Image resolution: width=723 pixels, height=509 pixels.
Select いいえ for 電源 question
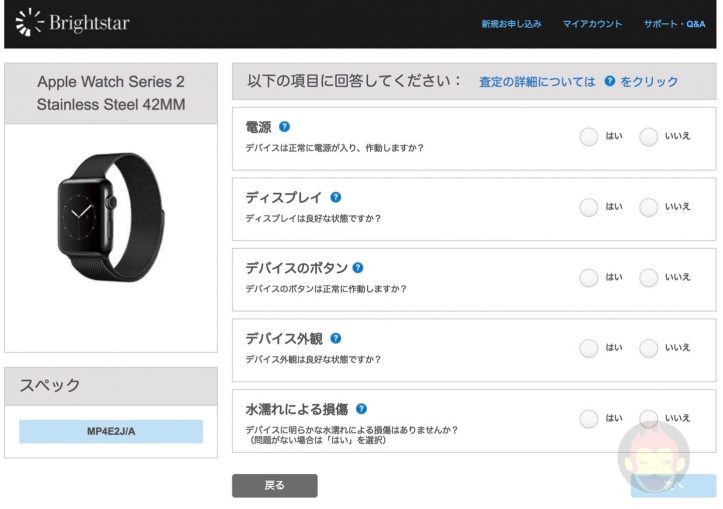coord(649,137)
